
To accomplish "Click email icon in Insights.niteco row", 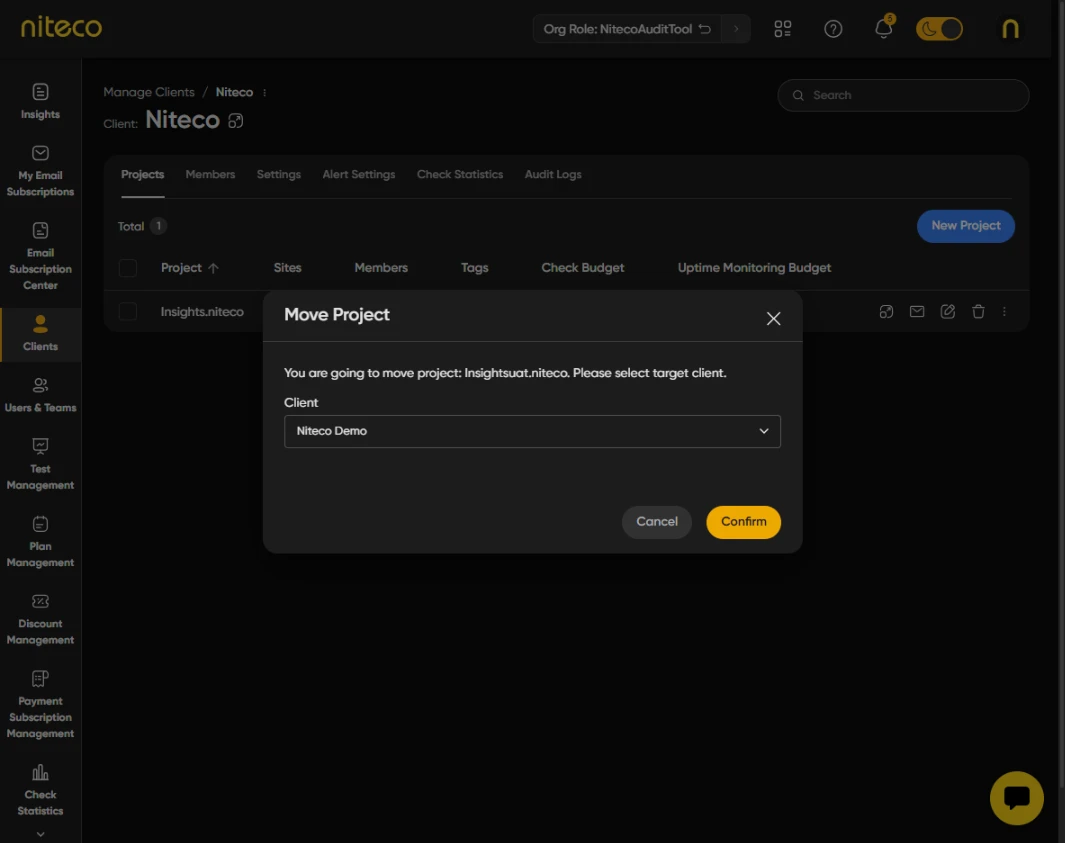I will coord(917,311).
